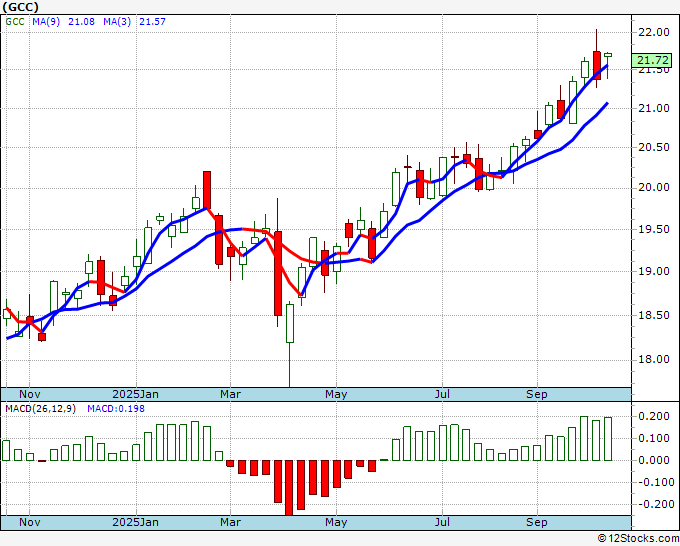Click the 22.00 price axis label
The image size is (680, 546).
pos(654,32)
